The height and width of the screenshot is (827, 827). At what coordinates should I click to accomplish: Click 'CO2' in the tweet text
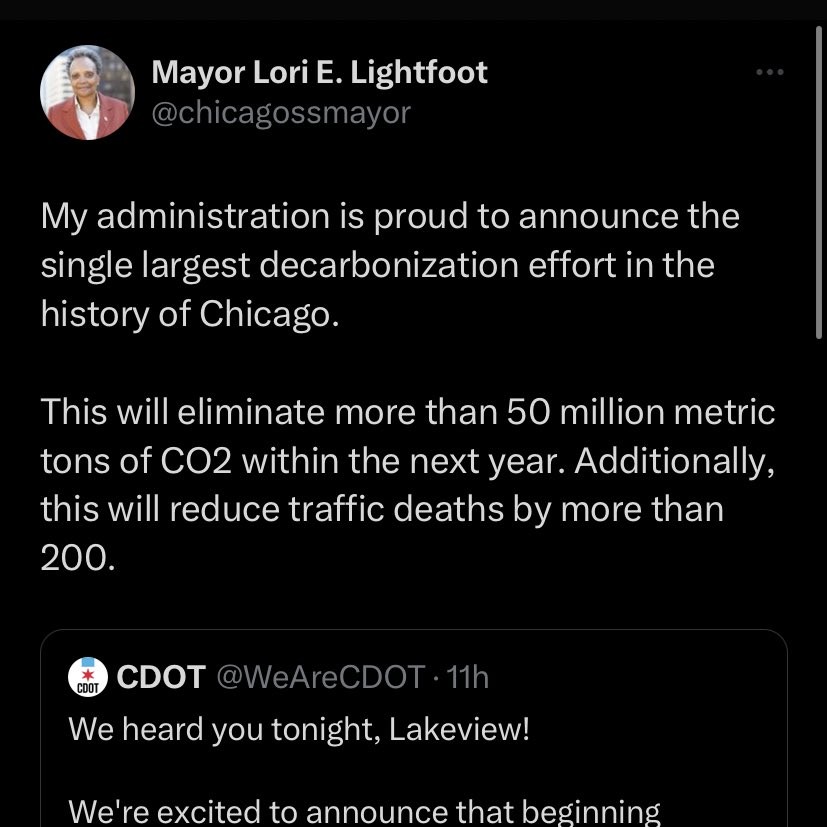[196, 460]
